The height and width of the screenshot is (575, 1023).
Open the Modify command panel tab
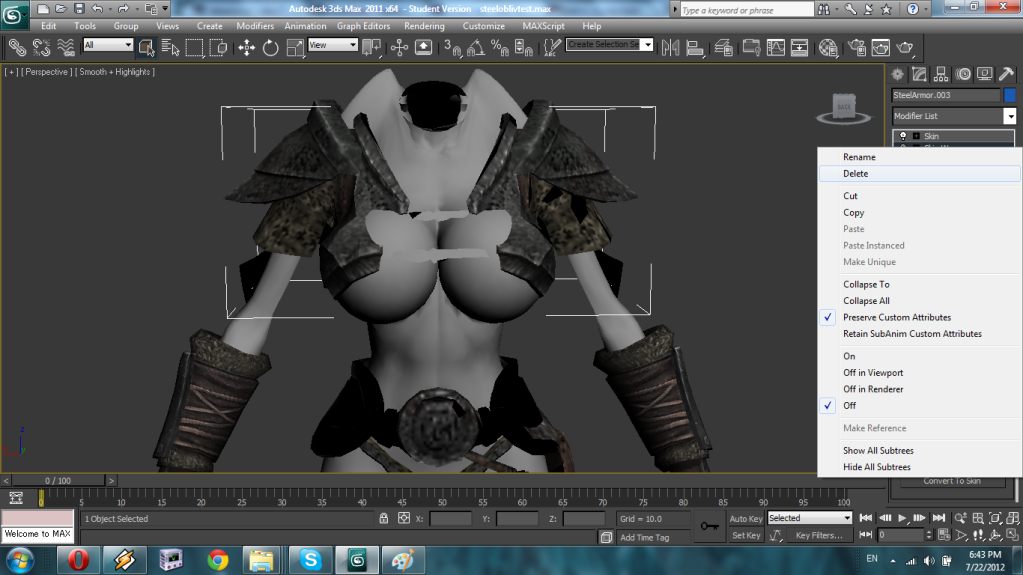coord(919,74)
